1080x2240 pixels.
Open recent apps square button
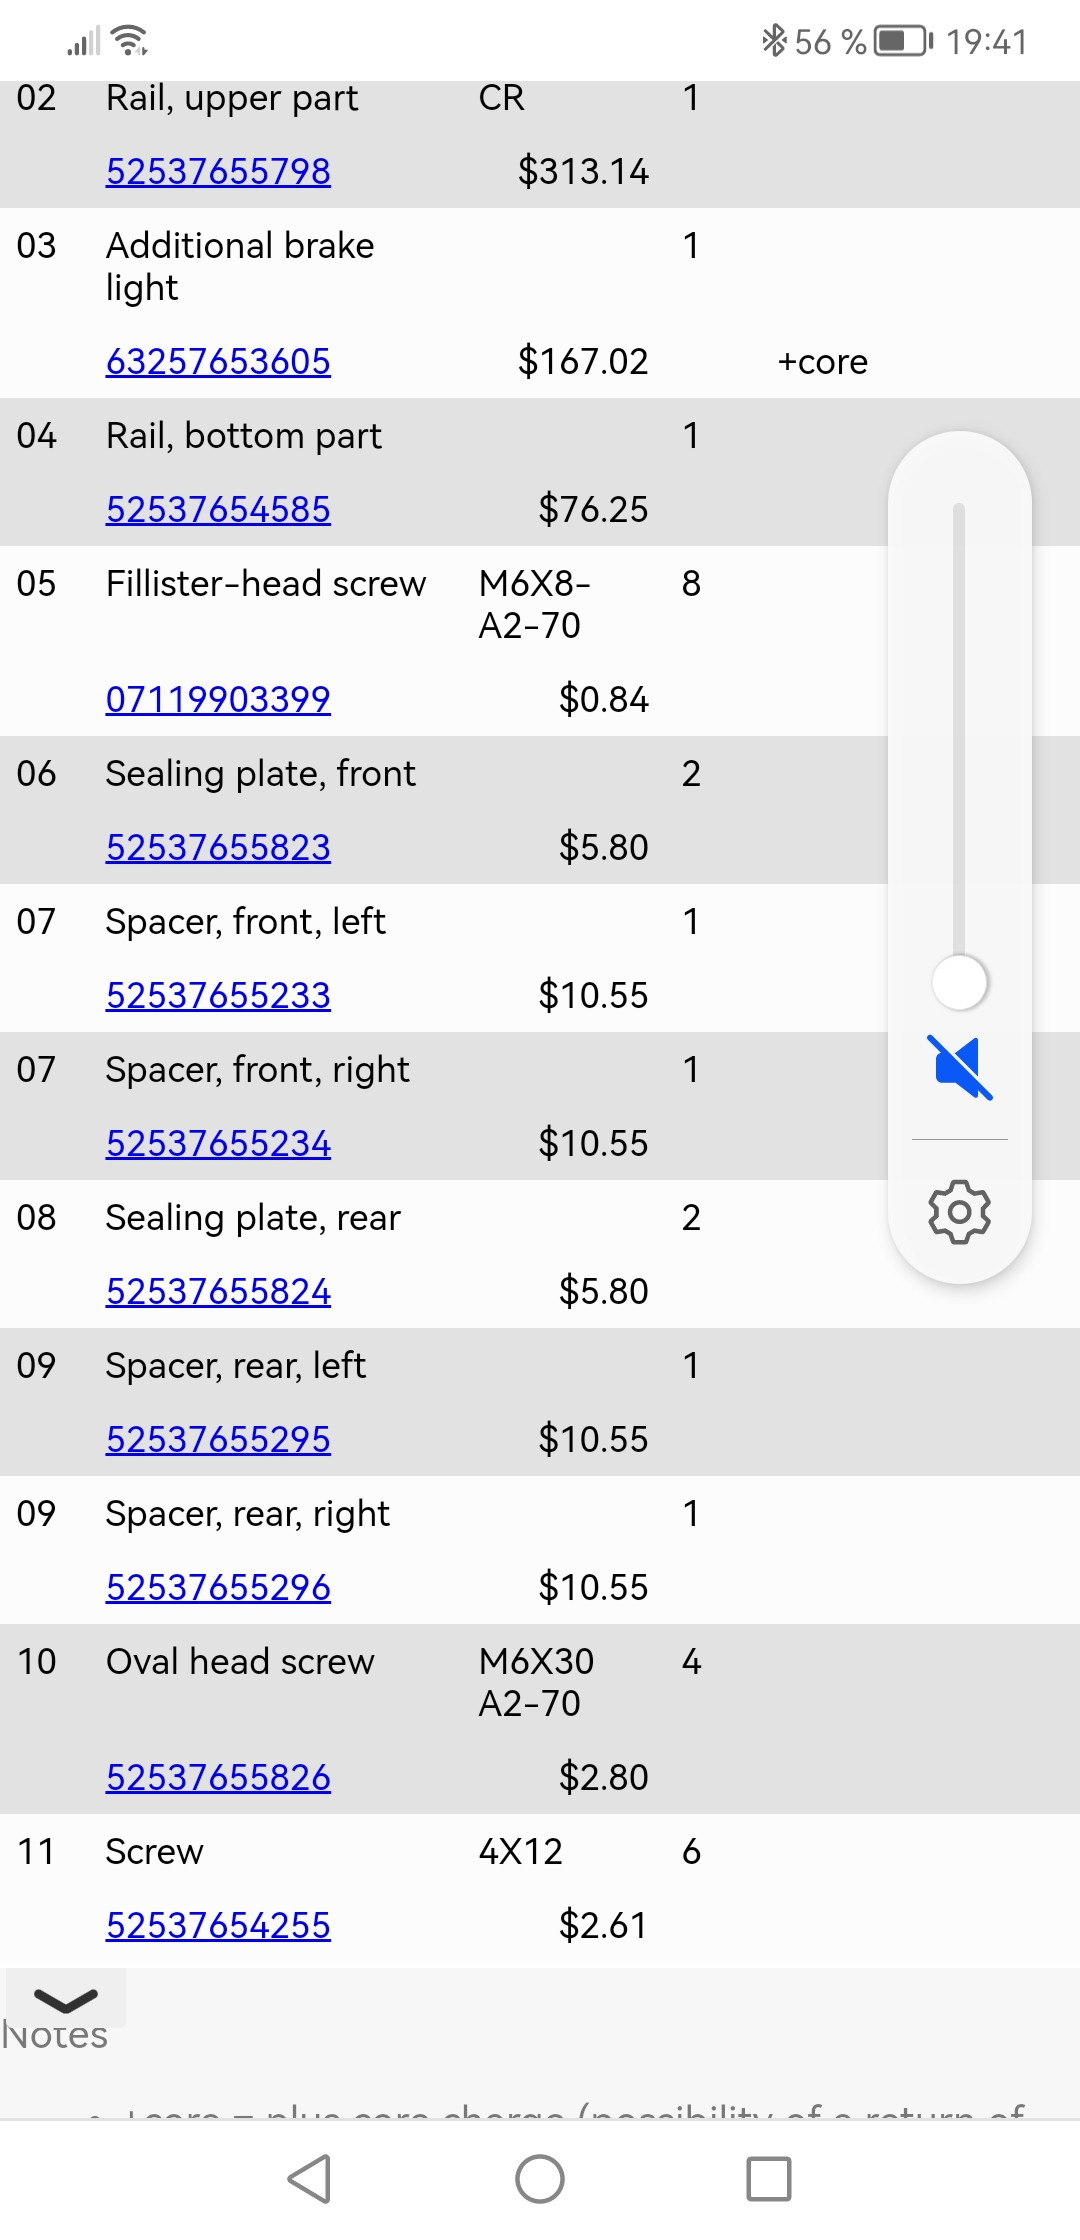(x=769, y=2179)
